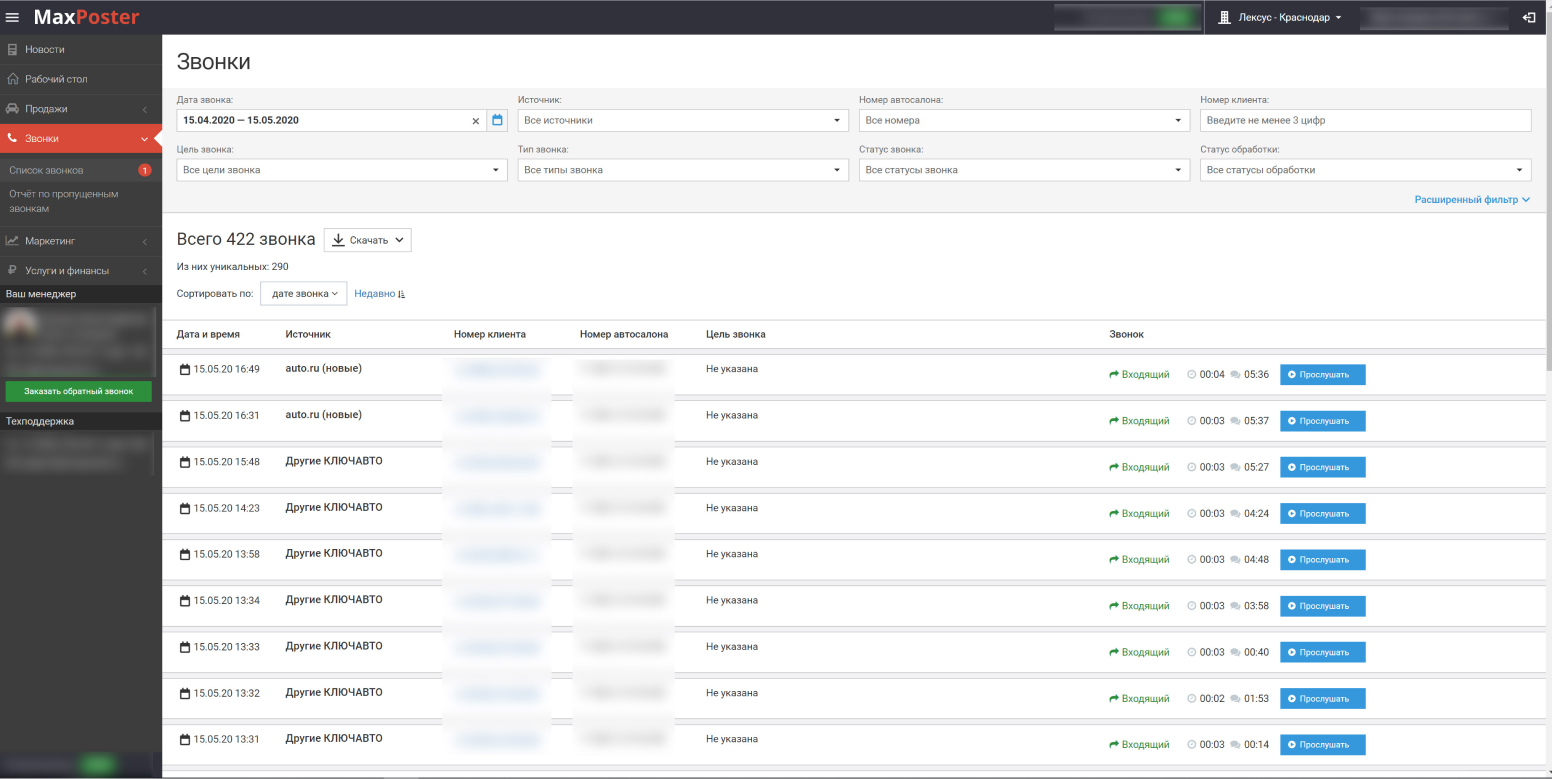Open the Тип звонка dropdown
Screen dimensions: 1552x779
tap(683, 170)
